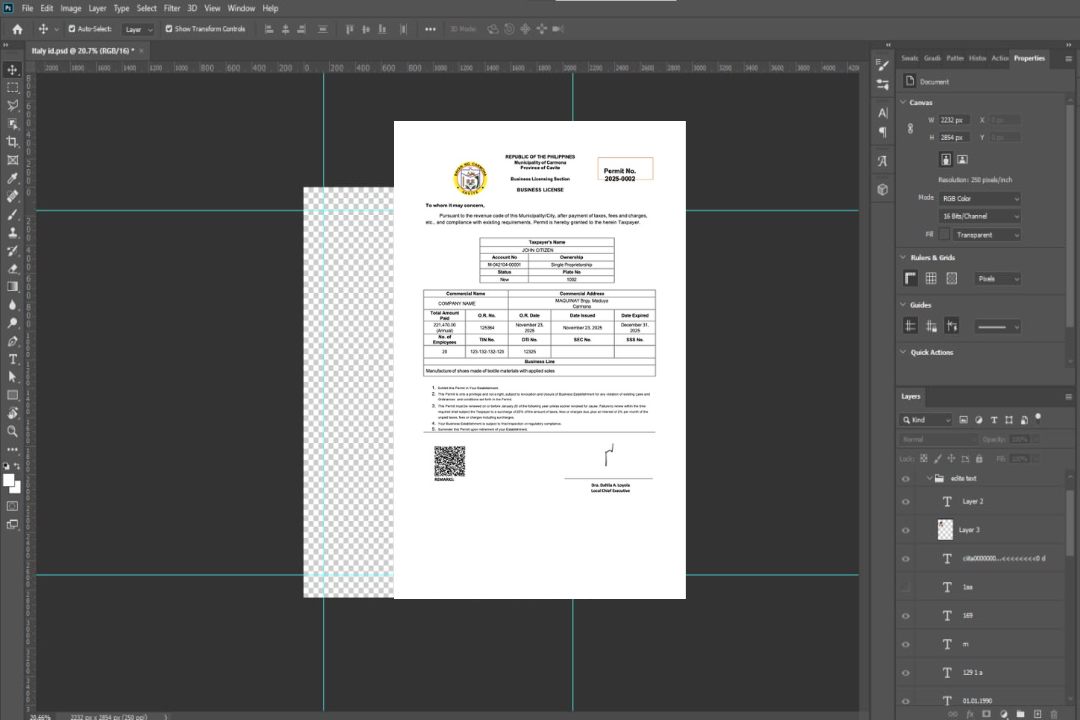
Task: Hide the 'edite text' group visibility
Action: tap(906, 479)
